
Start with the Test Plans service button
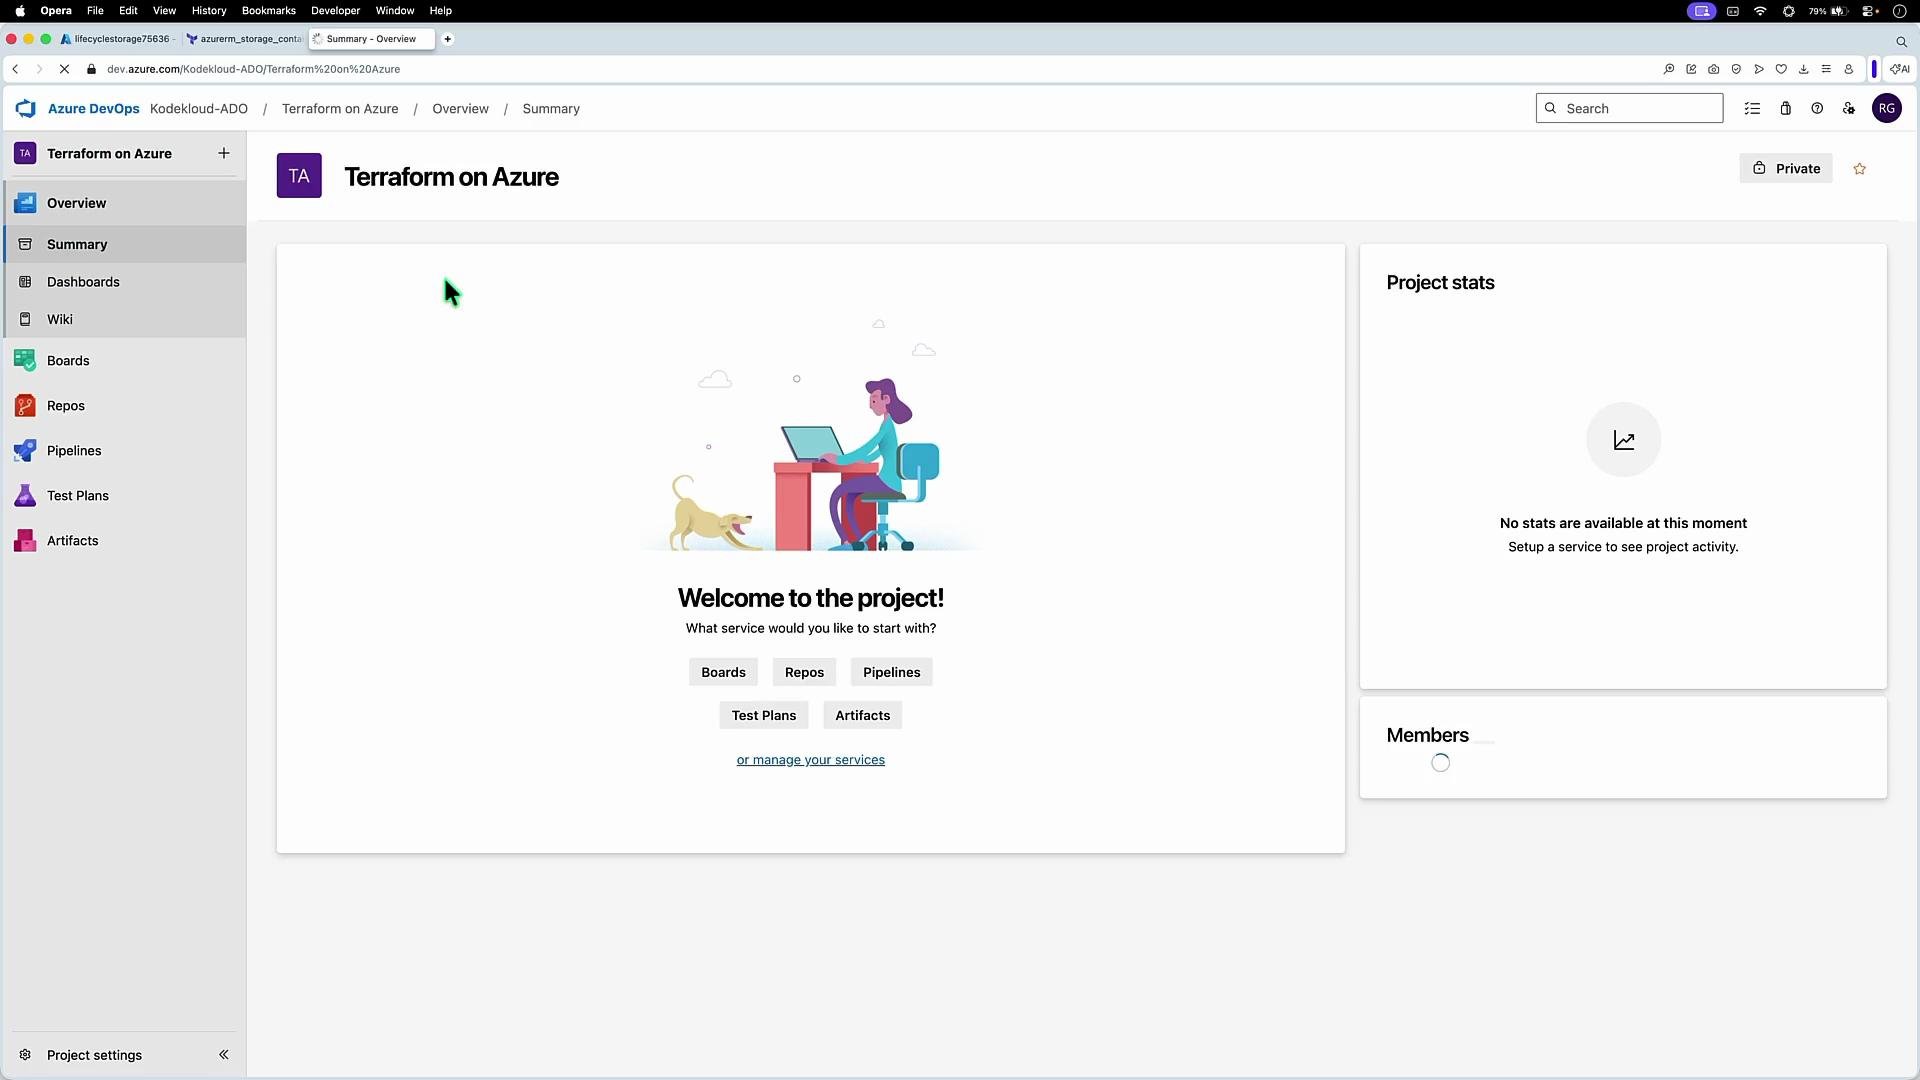point(764,715)
